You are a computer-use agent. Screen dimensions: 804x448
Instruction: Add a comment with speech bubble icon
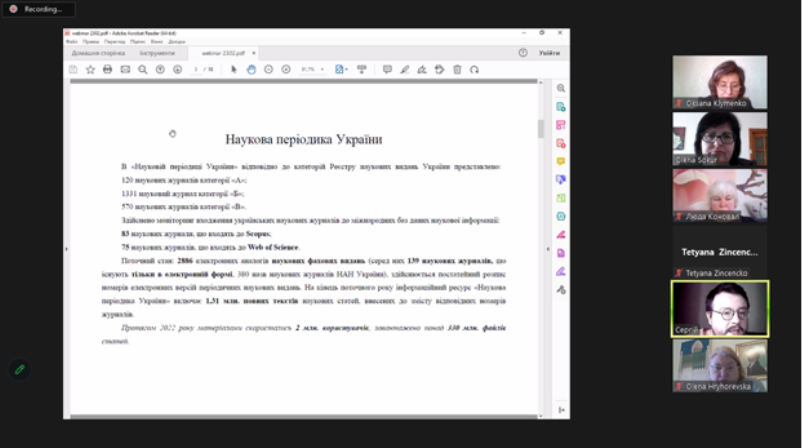[x=387, y=69]
